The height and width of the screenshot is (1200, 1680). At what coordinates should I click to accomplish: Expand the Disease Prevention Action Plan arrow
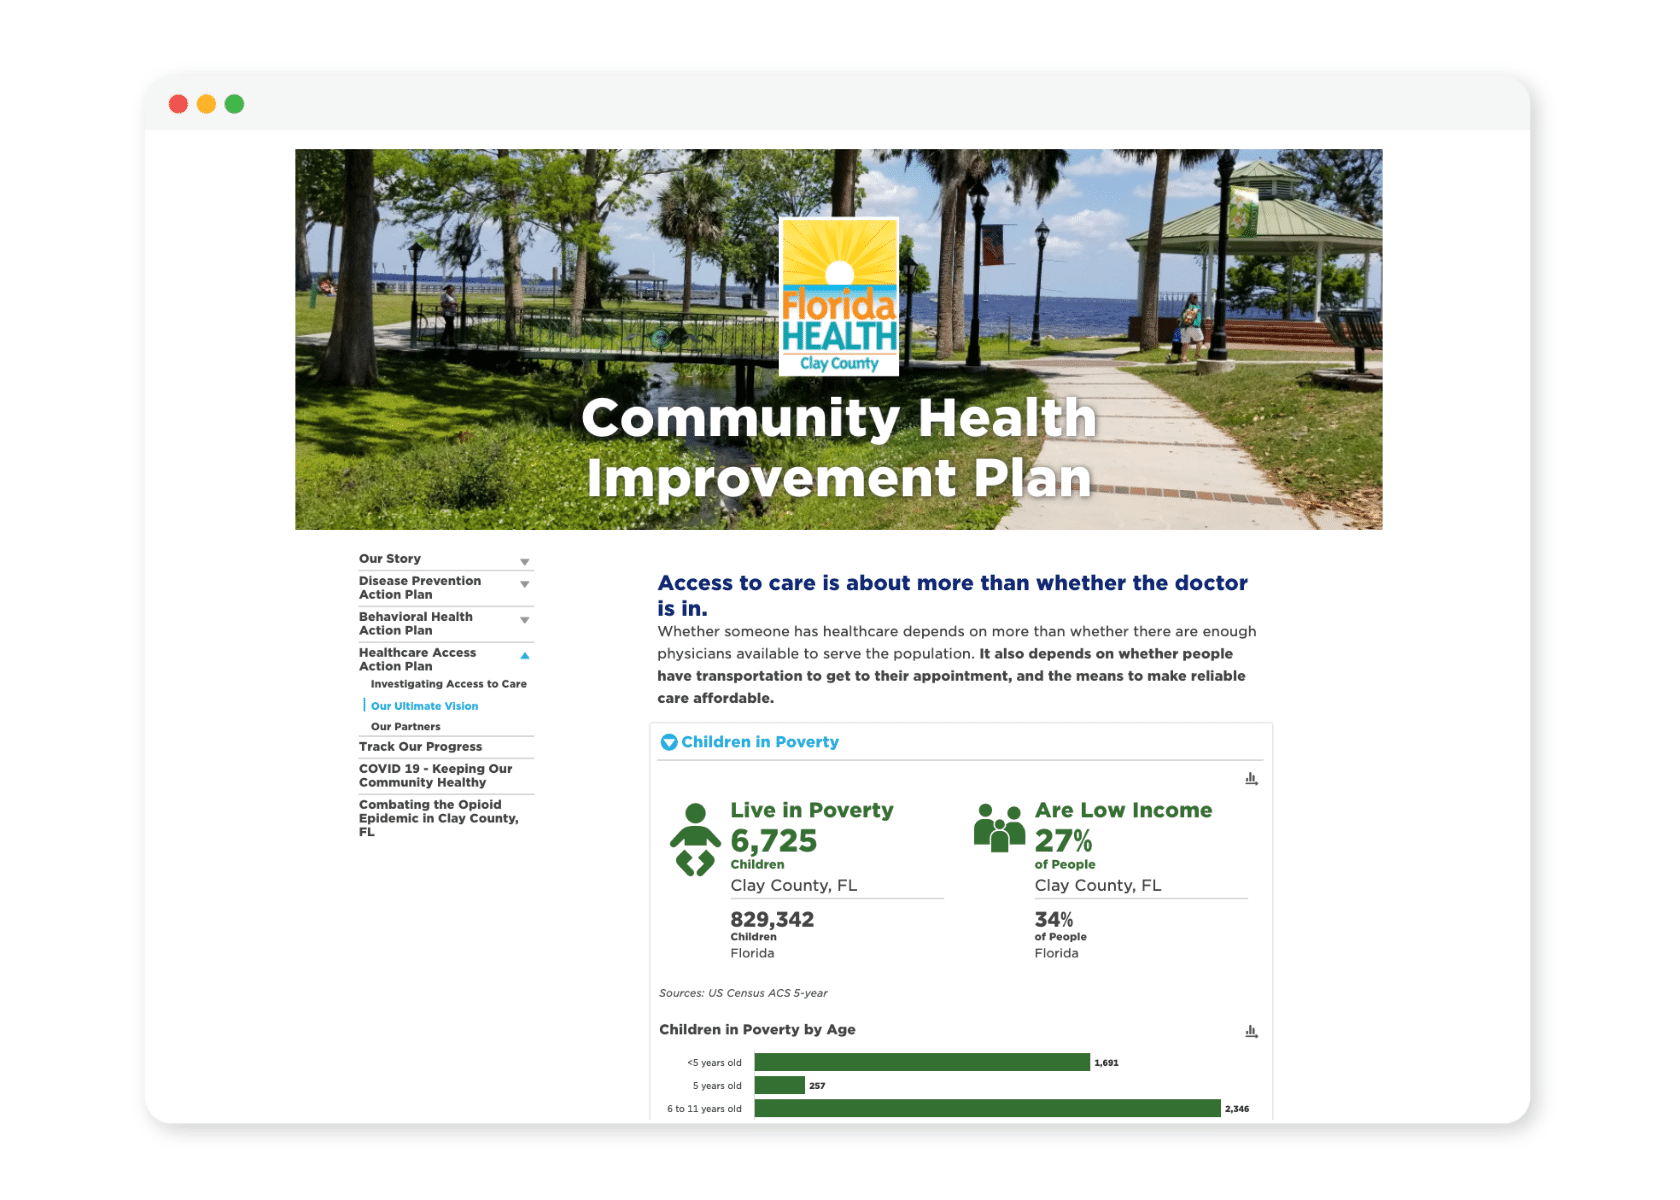(x=524, y=584)
